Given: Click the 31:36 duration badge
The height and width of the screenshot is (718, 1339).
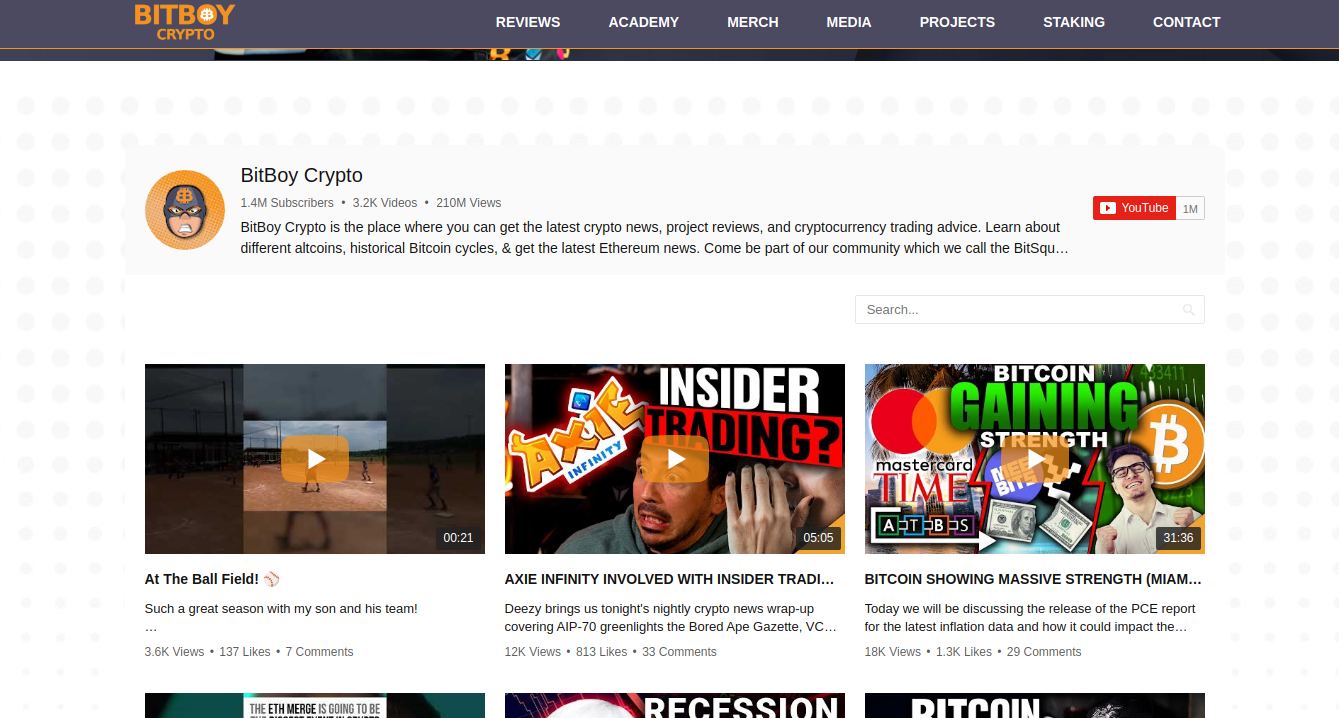Looking at the screenshot, I should 1178,538.
